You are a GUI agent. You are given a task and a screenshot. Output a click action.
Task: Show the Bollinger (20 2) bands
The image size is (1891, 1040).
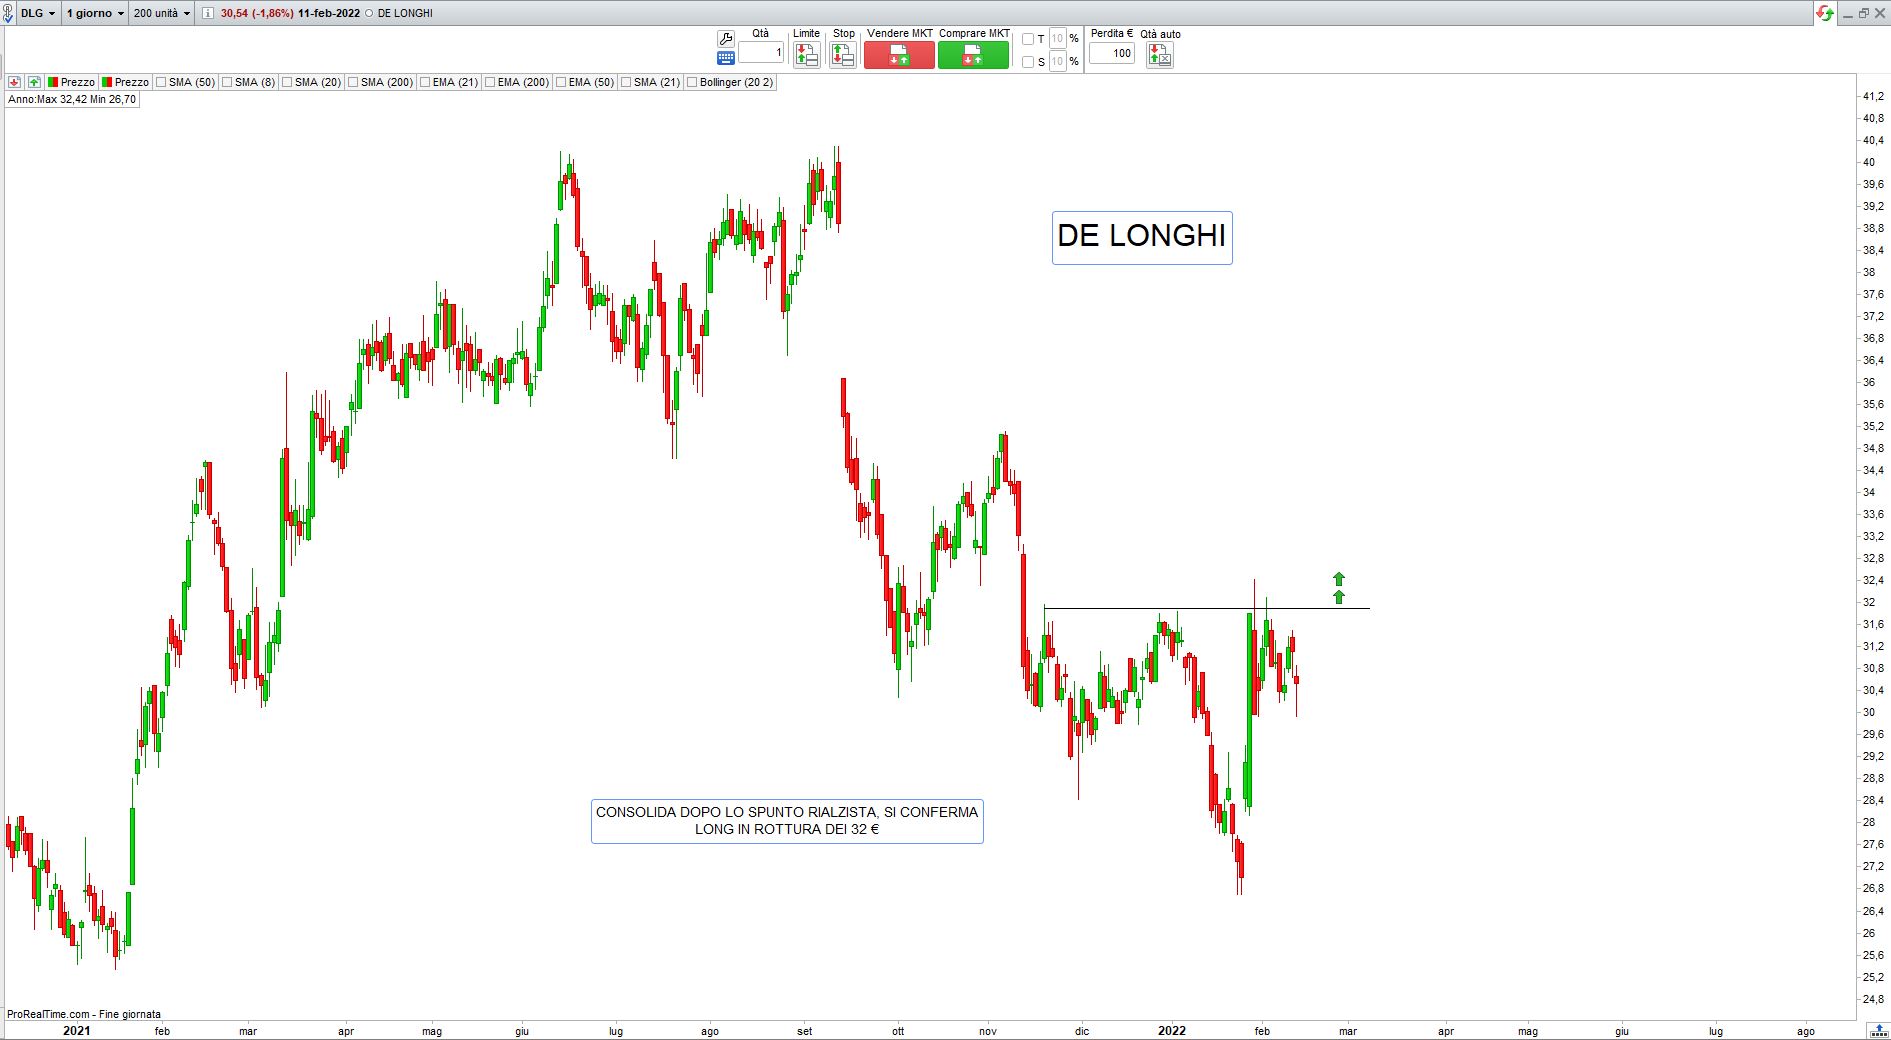(692, 82)
